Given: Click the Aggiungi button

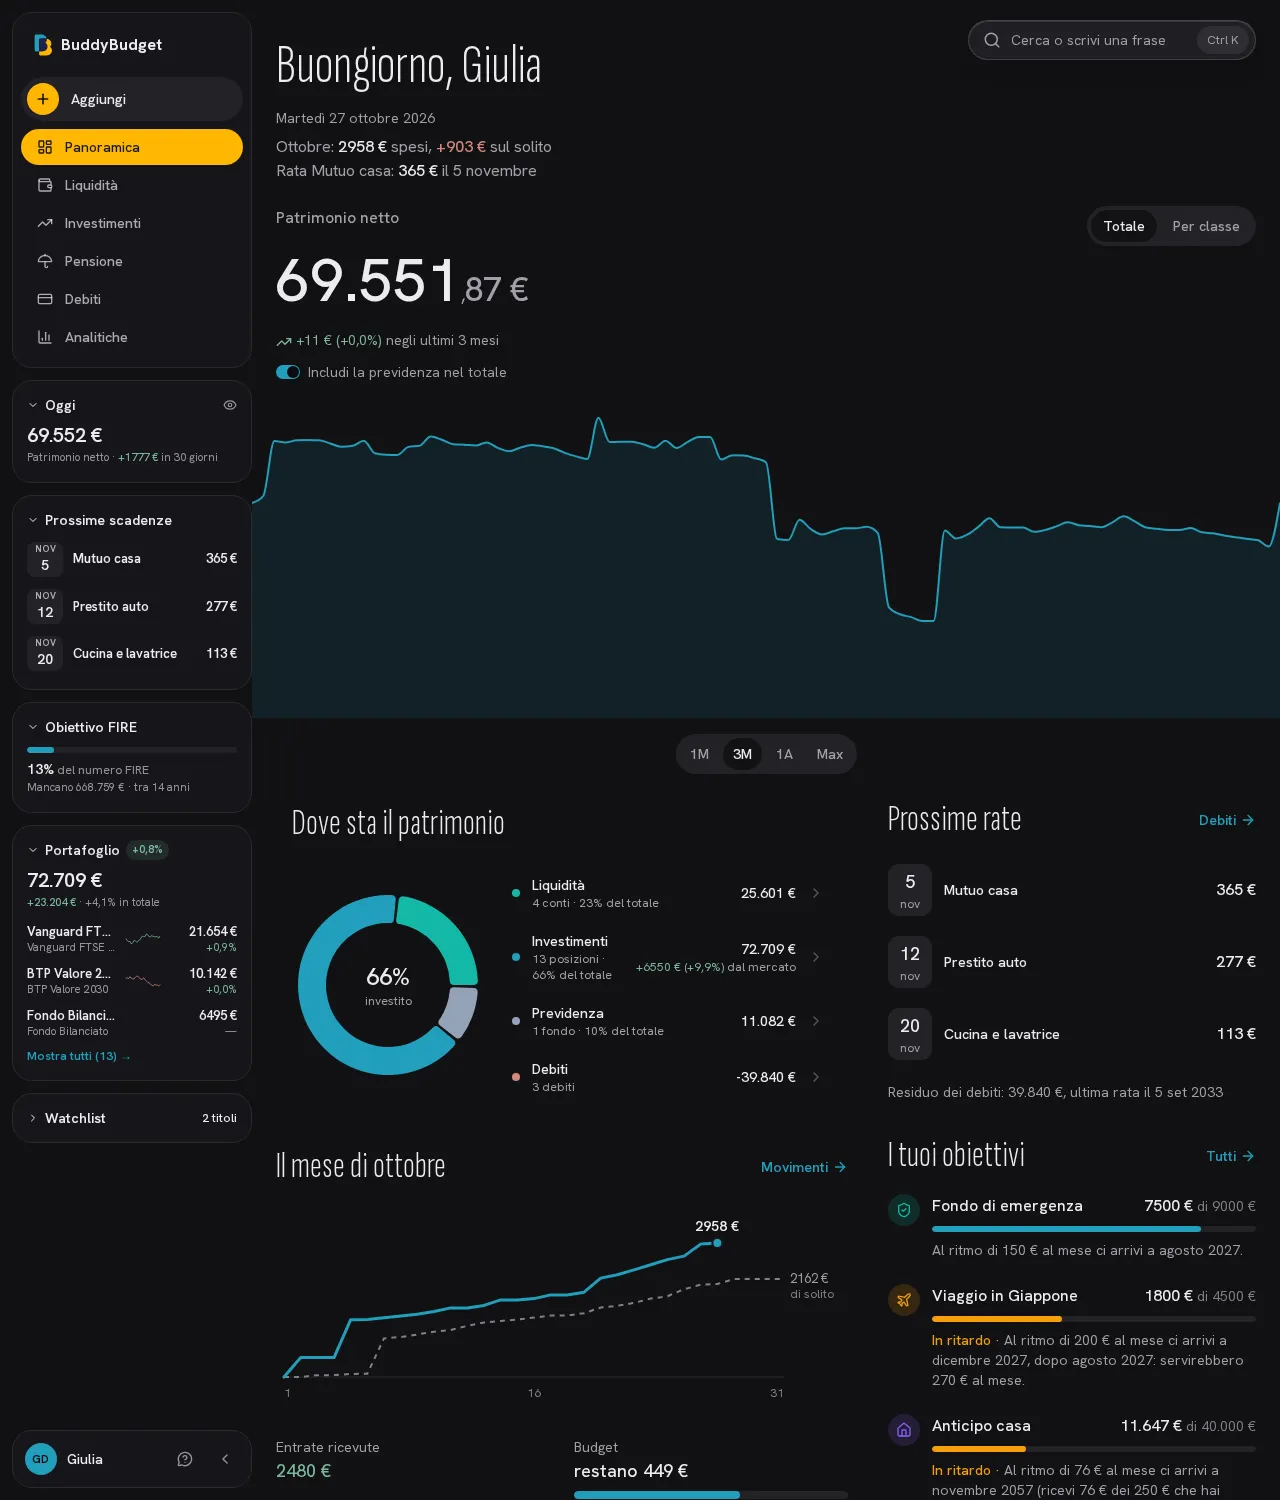Looking at the screenshot, I should [132, 99].
